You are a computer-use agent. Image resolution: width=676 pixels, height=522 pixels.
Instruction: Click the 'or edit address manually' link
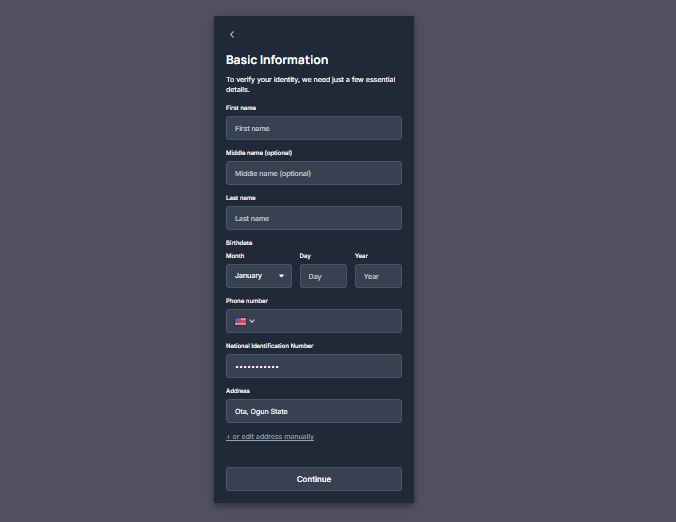click(270, 437)
